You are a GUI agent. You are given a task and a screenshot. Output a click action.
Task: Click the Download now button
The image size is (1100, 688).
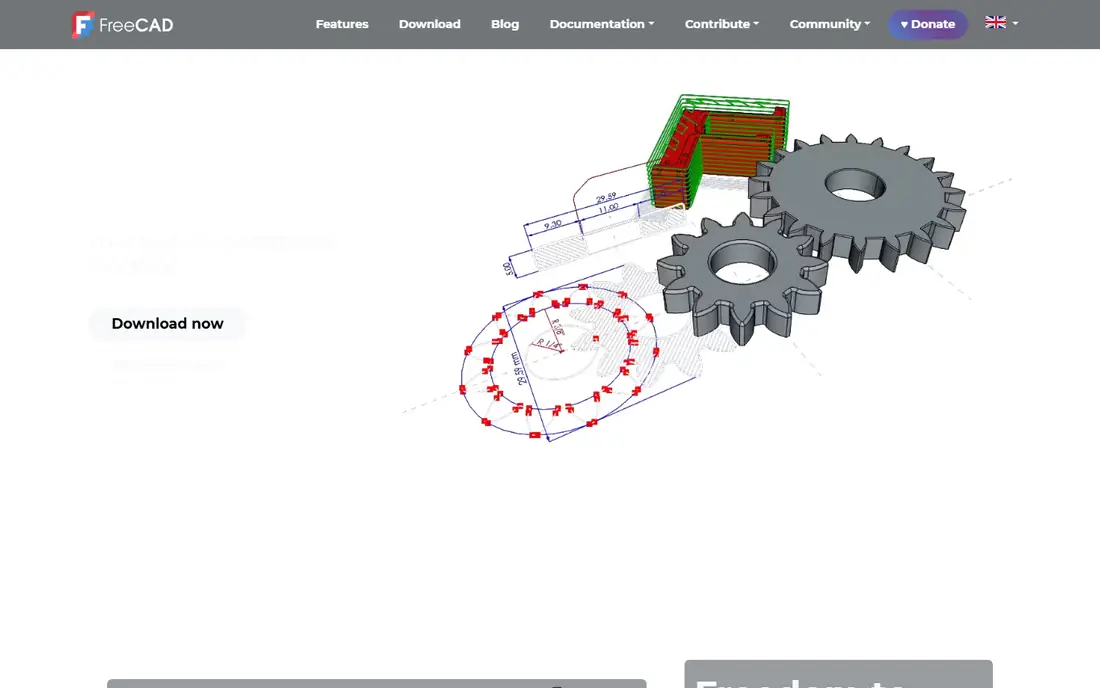click(x=167, y=323)
